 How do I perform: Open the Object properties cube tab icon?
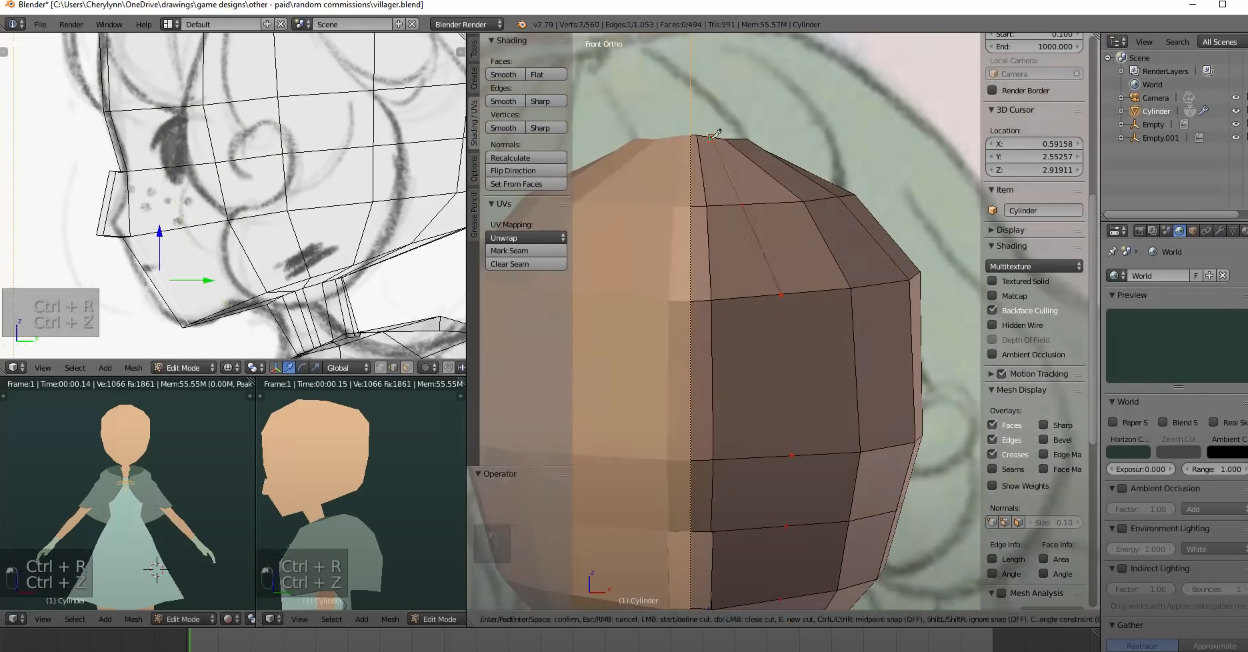pos(1193,231)
